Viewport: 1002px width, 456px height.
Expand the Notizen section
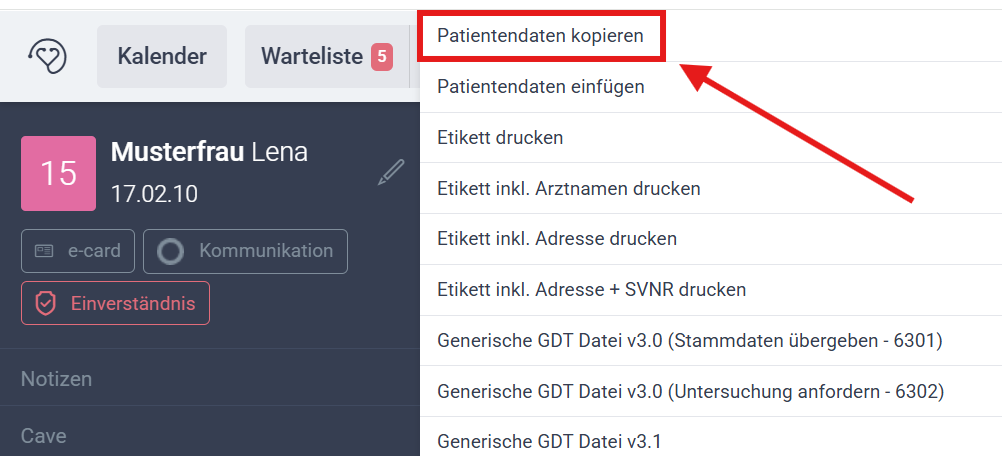(x=56, y=379)
